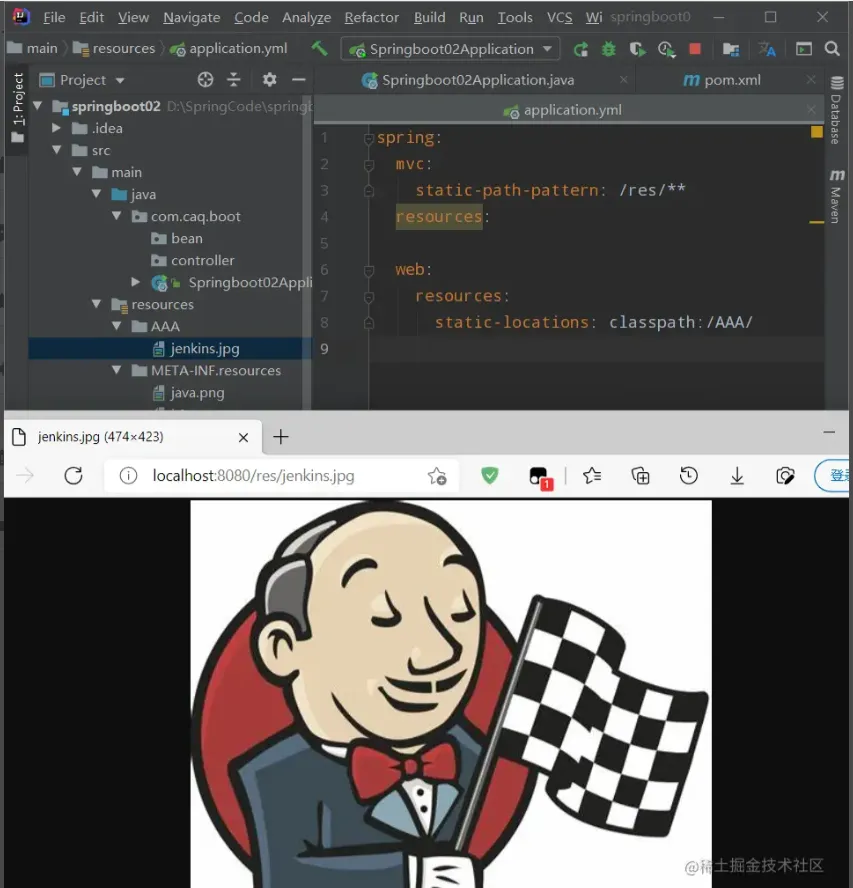Viewport: 853px width, 888px height.
Task: Stop the running application red square
Action: pyautogui.click(x=695, y=49)
